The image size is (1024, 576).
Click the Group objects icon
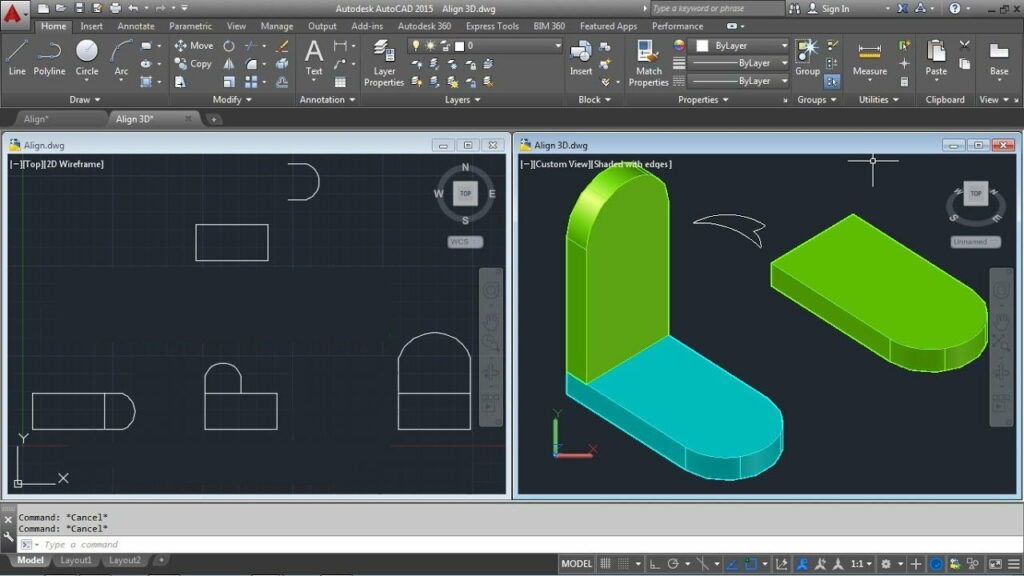click(807, 55)
